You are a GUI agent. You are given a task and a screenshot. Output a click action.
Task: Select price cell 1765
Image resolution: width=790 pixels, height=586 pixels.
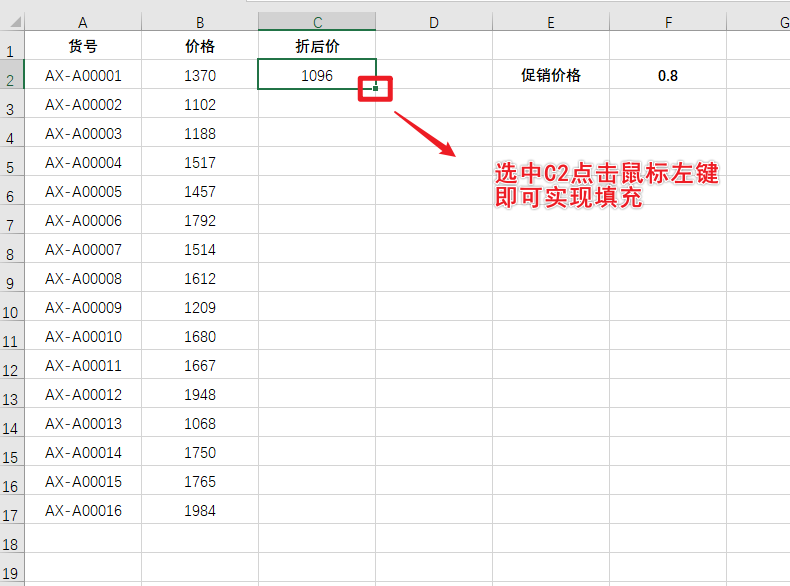(200, 481)
